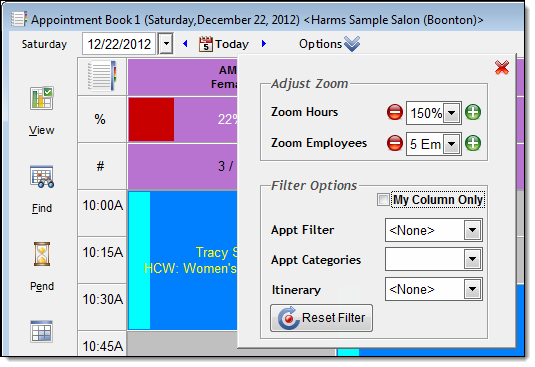Screen dimensions: 535x367
Task: Click the grid calendar icon below Pend
Action: pyautogui.click(x=41, y=331)
